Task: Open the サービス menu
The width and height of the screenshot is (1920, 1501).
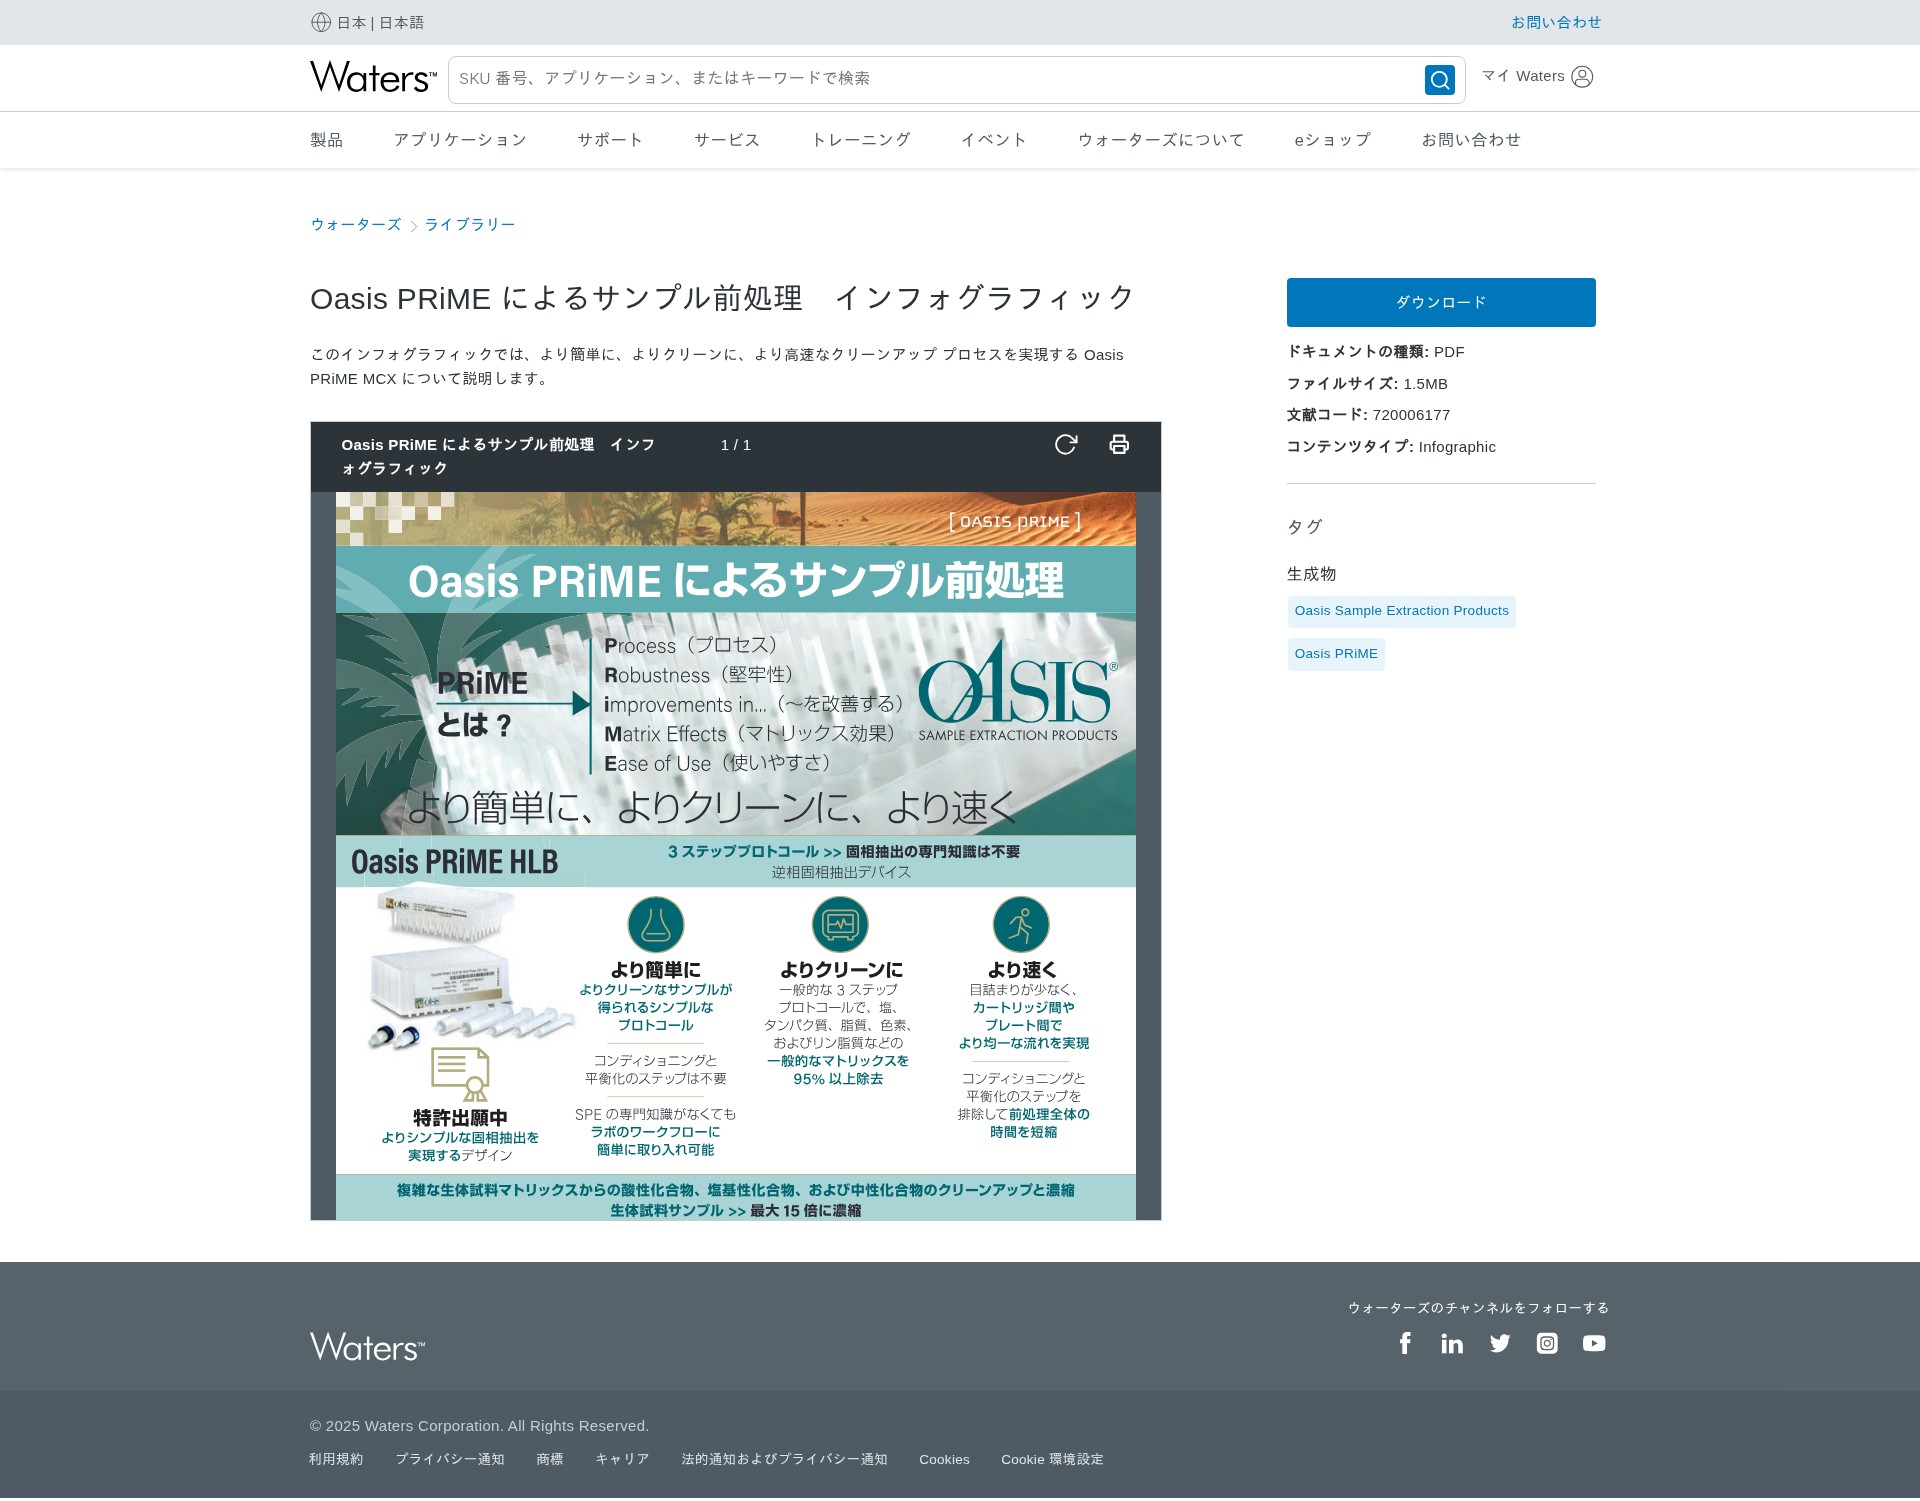Action: pos(727,140)
